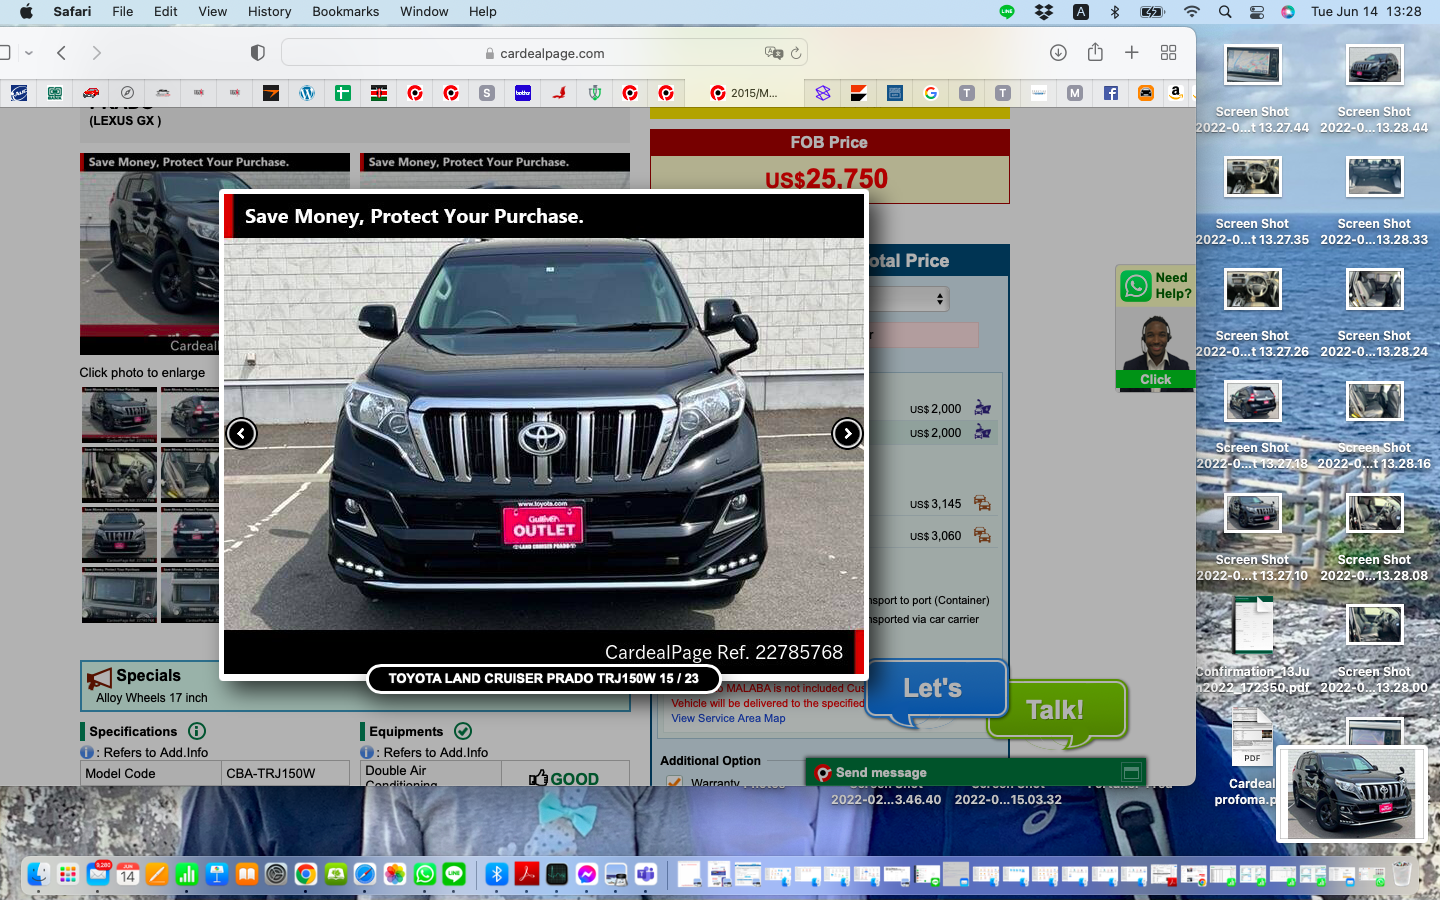Screen dimensions: 1440x900
Task: Expand the Safari sidebar chevron menu
Action: pos(29,53)
